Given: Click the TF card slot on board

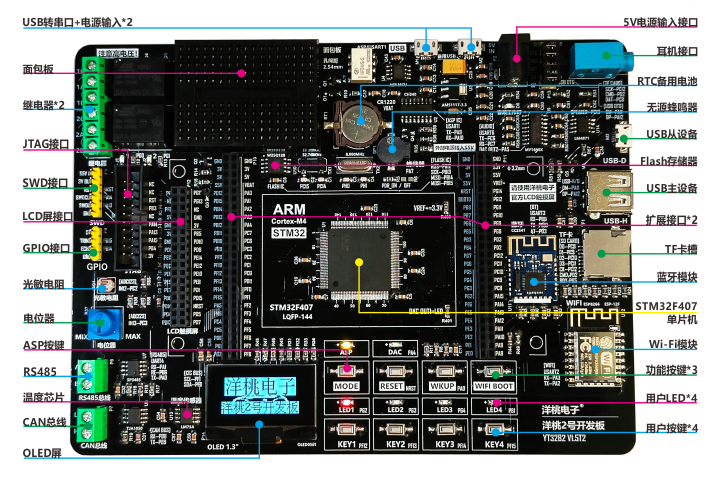Looking at the screenshot, I should coord(606,254).
